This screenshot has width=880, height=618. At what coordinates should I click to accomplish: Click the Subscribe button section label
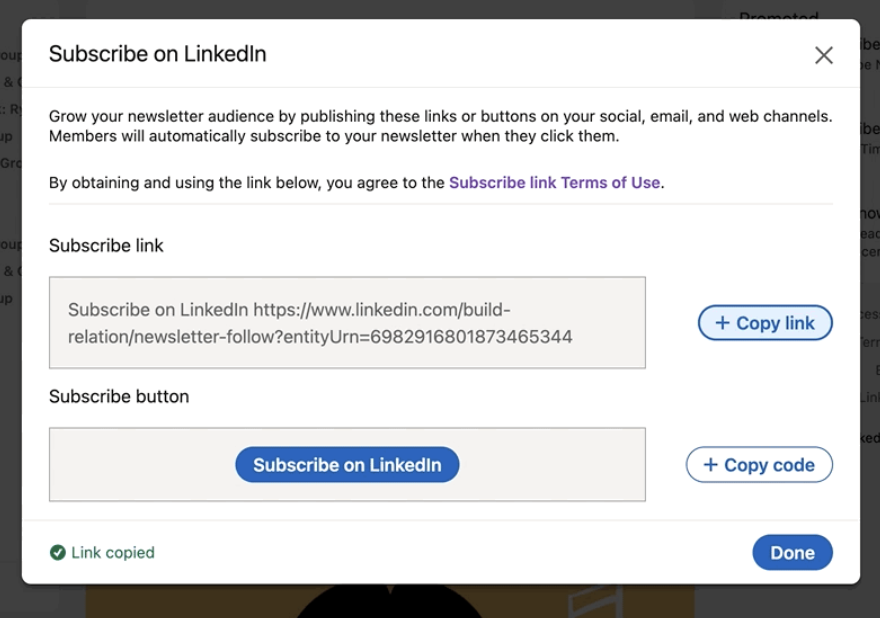point(119,396)
